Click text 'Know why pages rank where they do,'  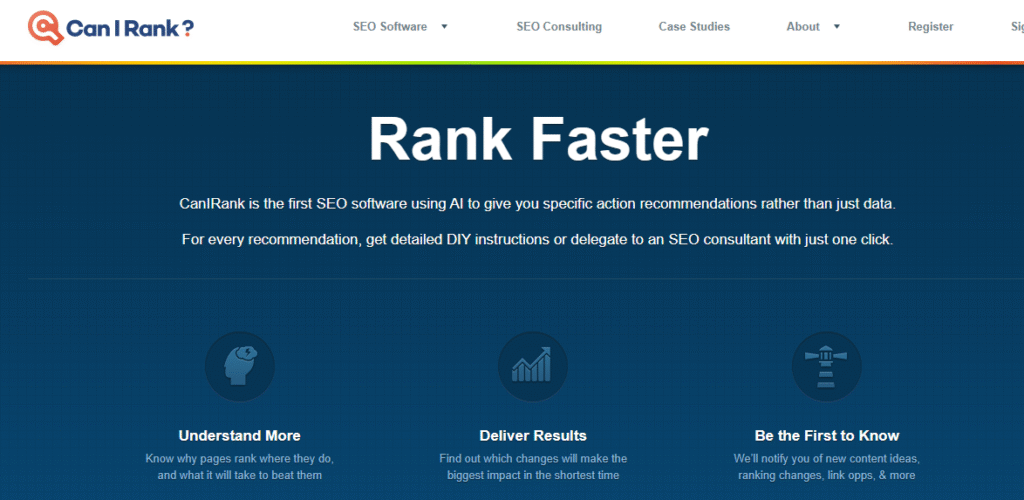tap(240, 458)
